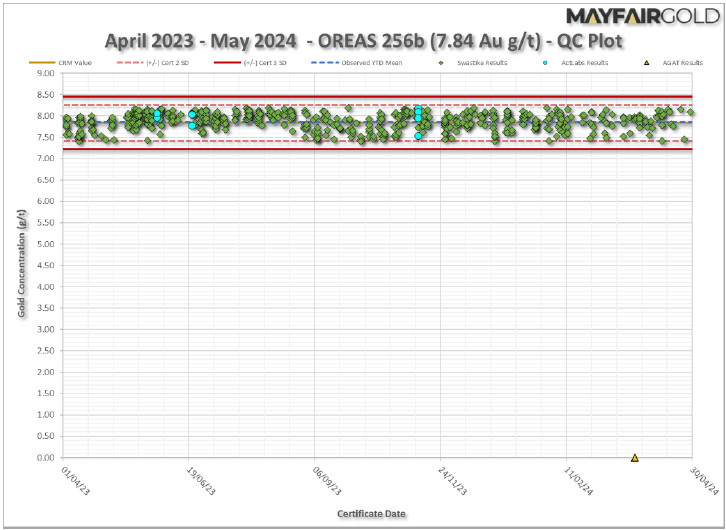Image resolution: width=726 pixels, height=530 pixels.
Task: Click the 19/06/23 date label
Action: (201, 480)
